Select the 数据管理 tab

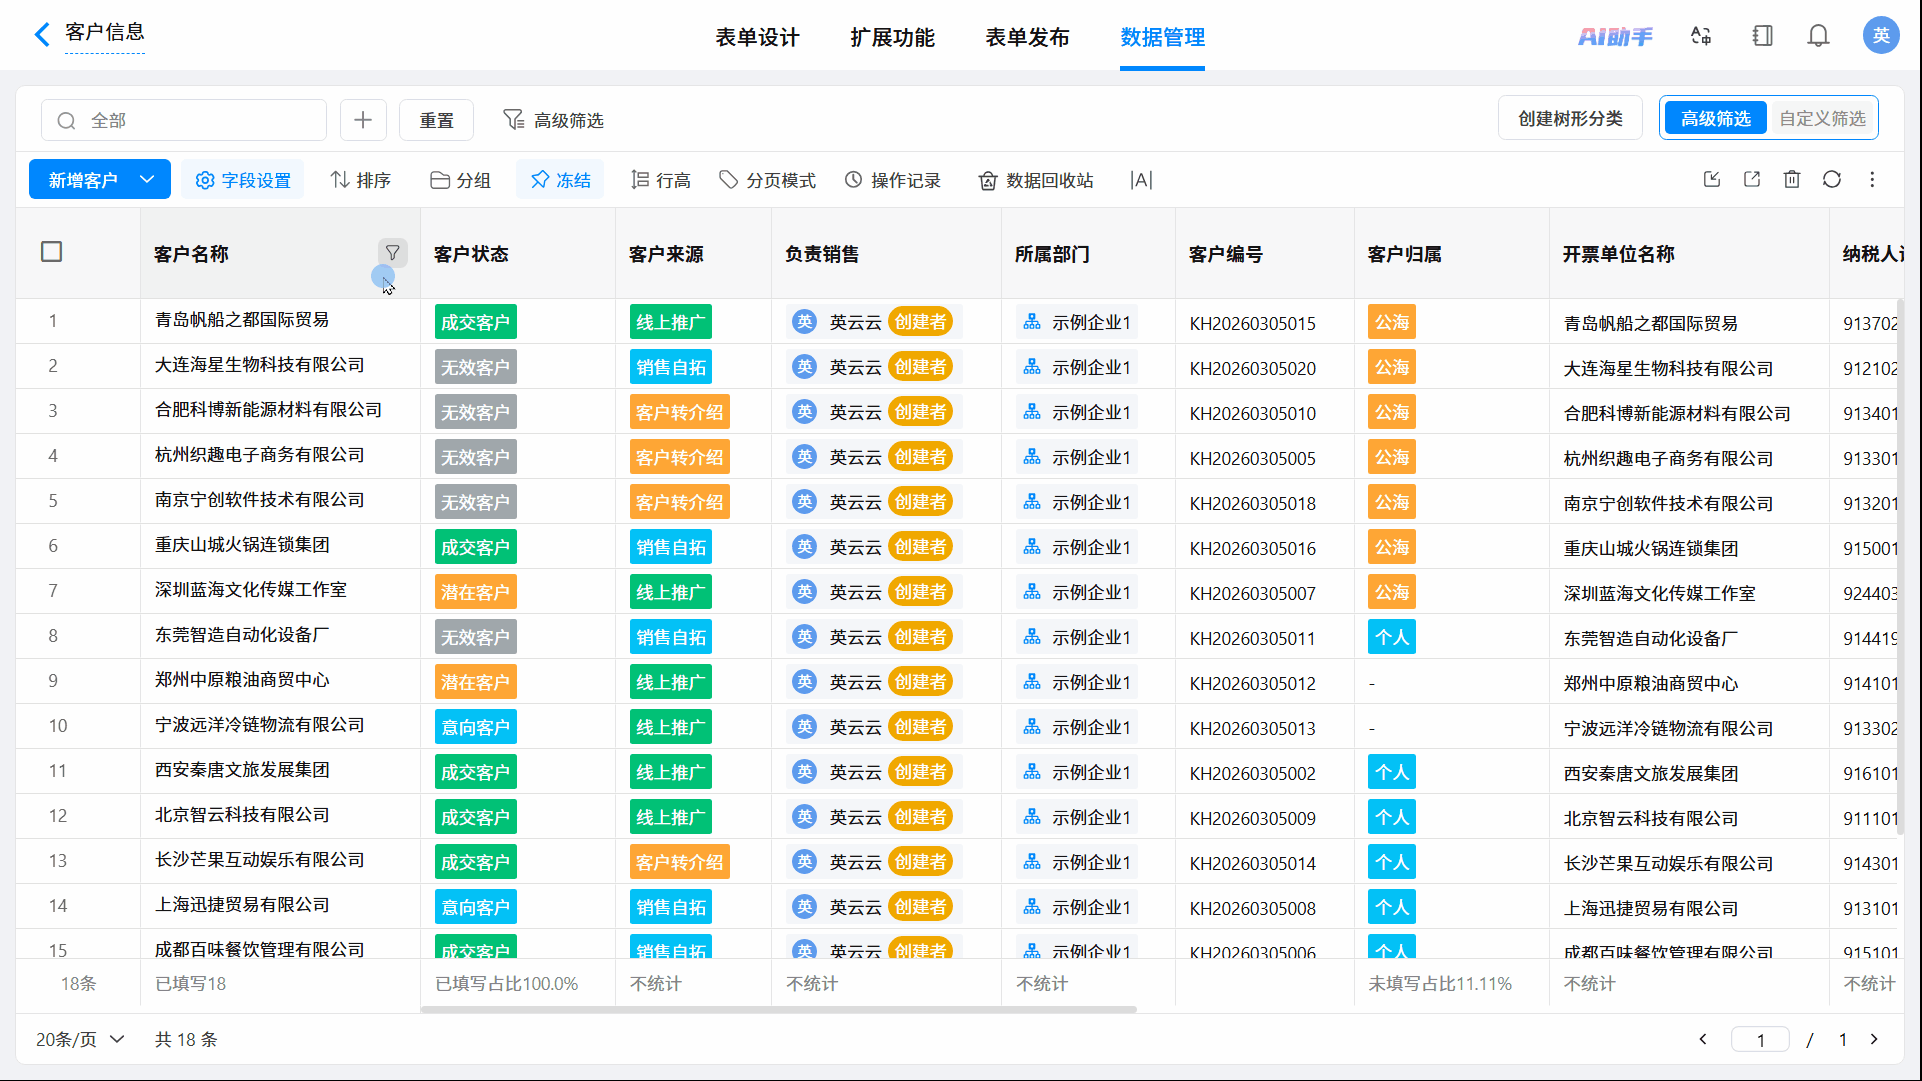[1162, 37]
